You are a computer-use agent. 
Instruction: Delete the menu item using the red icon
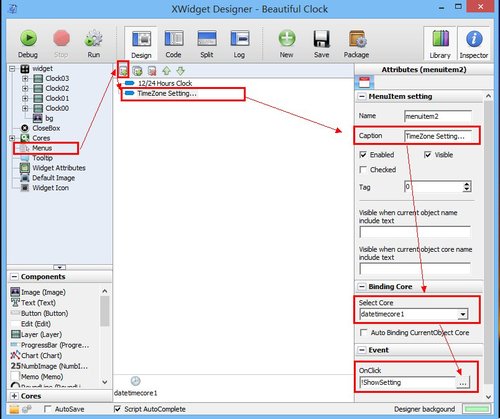point(152,71)
